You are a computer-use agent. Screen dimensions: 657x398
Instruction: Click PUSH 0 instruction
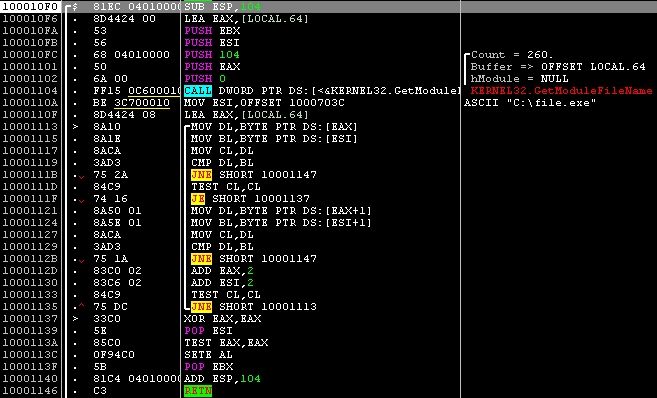coord(205,79)
